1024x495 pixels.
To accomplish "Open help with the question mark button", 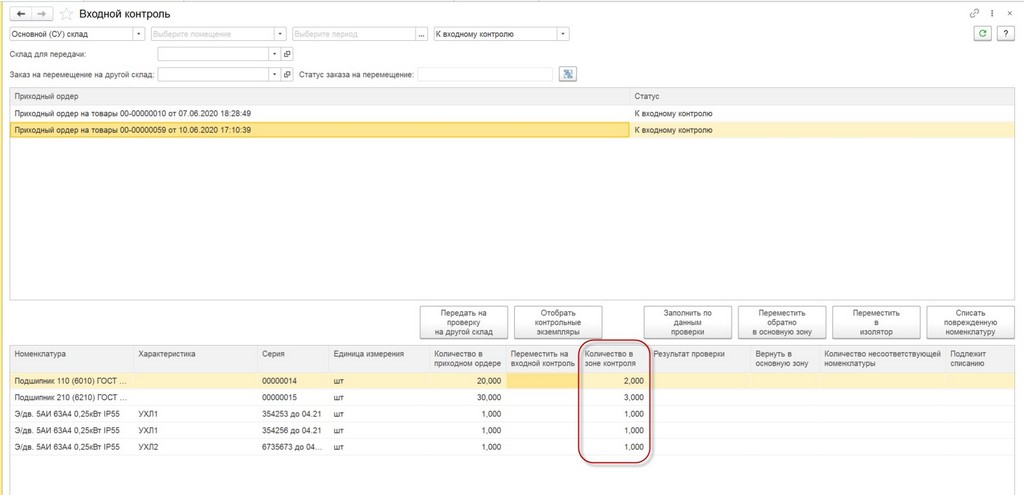I will click(1004, 34).
